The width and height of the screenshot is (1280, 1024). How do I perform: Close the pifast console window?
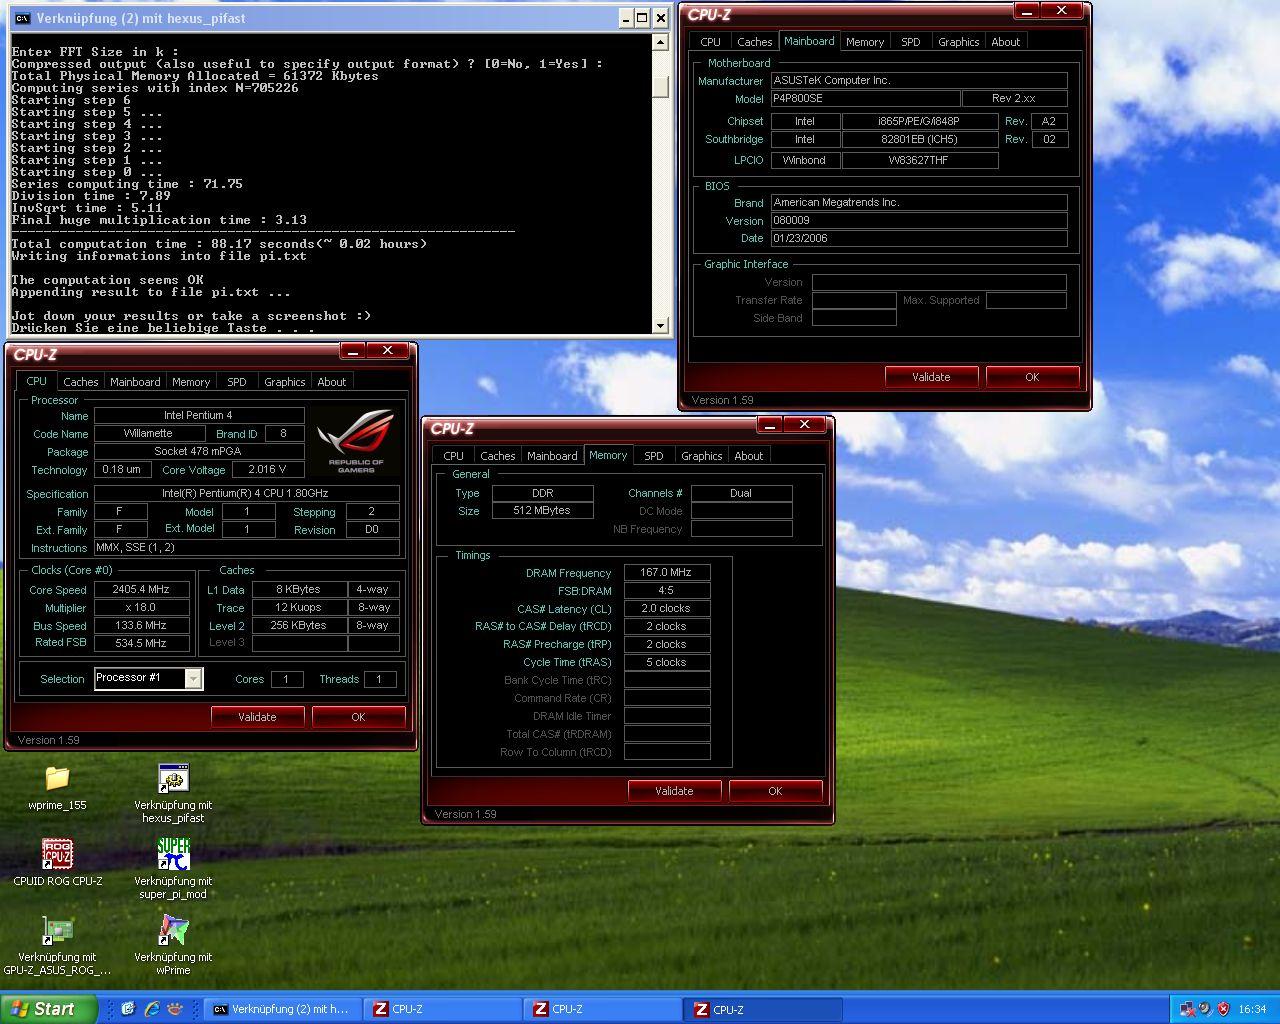click(662, 18)
